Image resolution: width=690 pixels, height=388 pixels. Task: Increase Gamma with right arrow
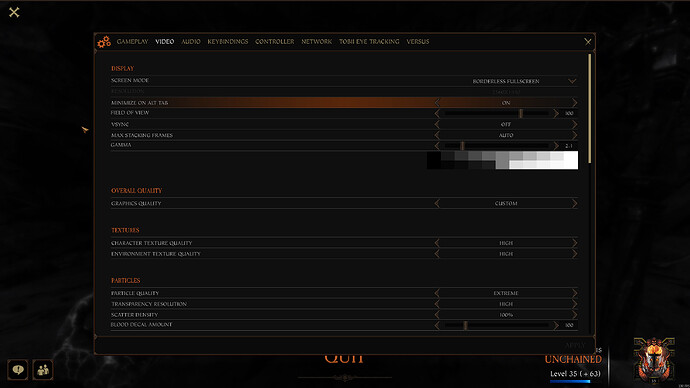tap(556, 146)
